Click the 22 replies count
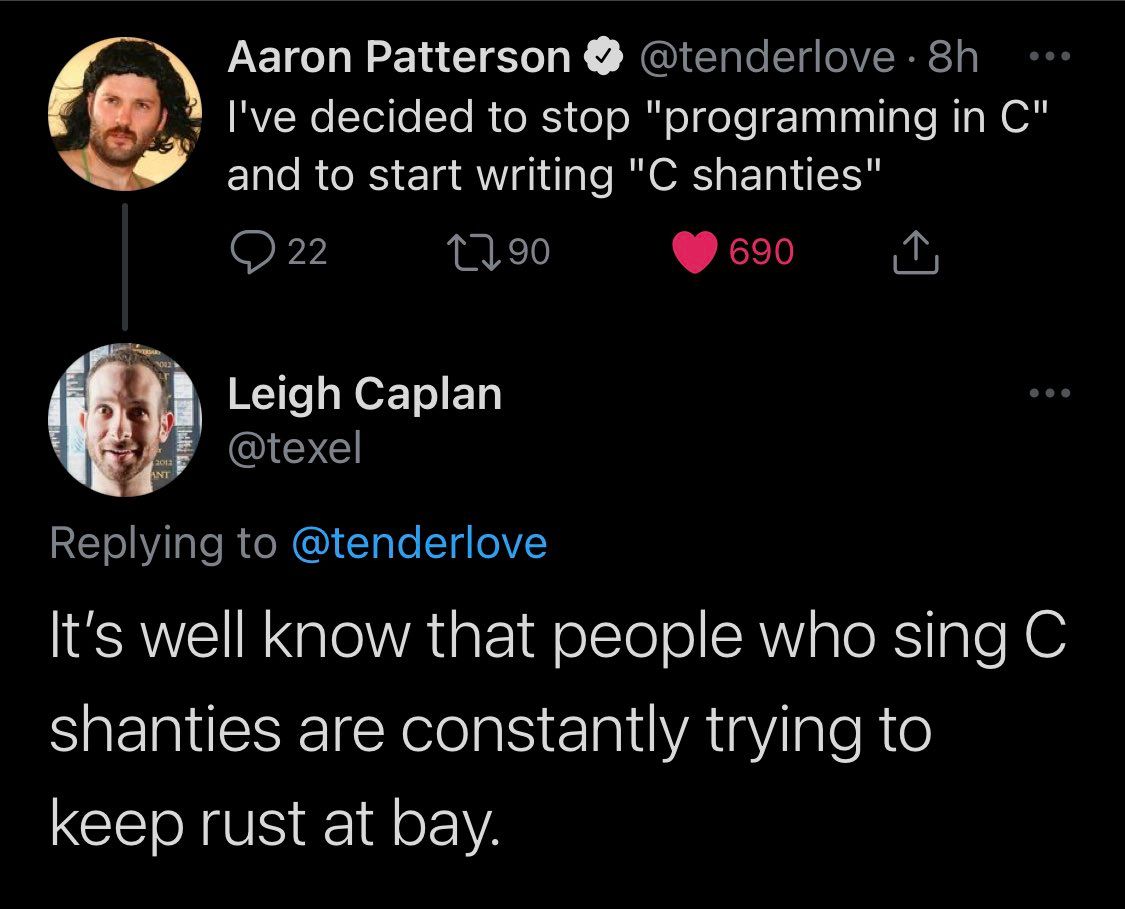1125x909 pixels. 307,252
